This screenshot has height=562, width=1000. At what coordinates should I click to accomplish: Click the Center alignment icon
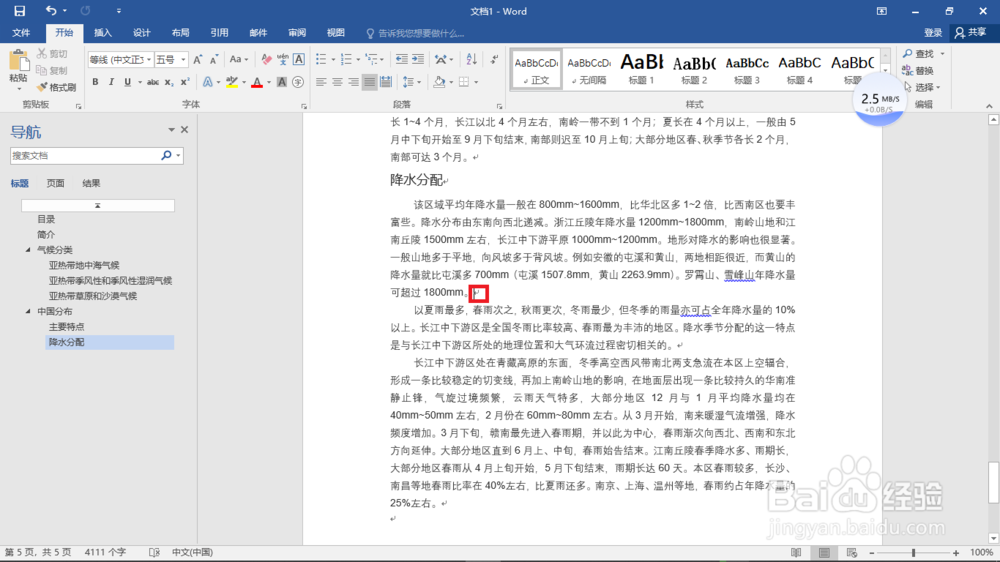[x=337, y=82]
